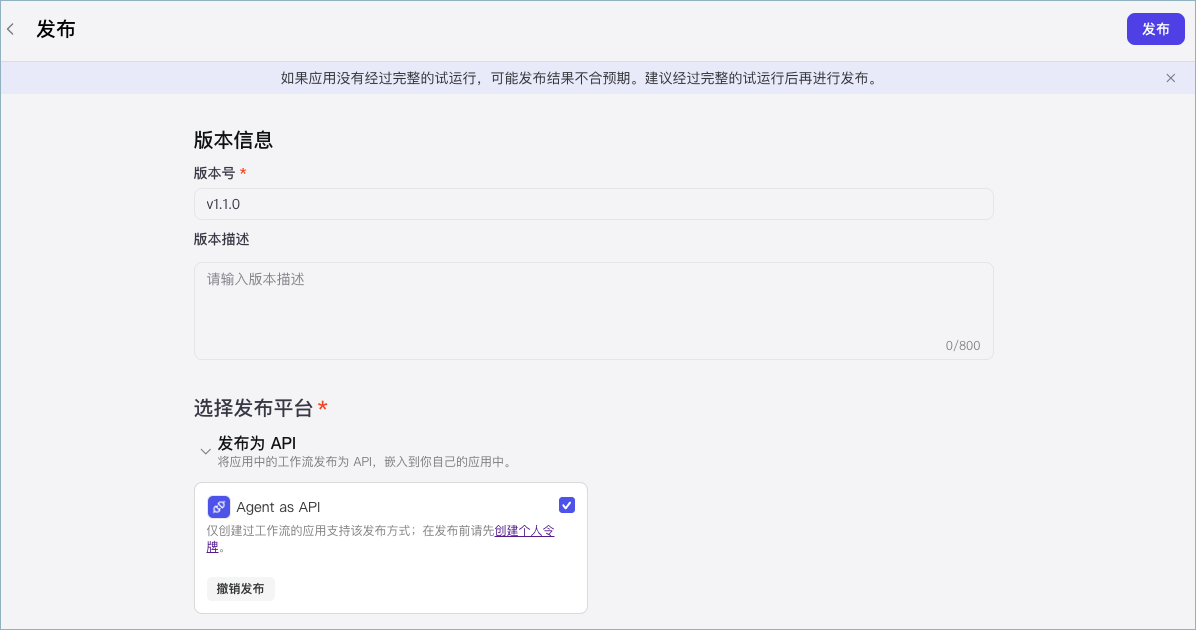Click the 版本号 label
This screenshot has height=630, width=1196.
(214, 173)
